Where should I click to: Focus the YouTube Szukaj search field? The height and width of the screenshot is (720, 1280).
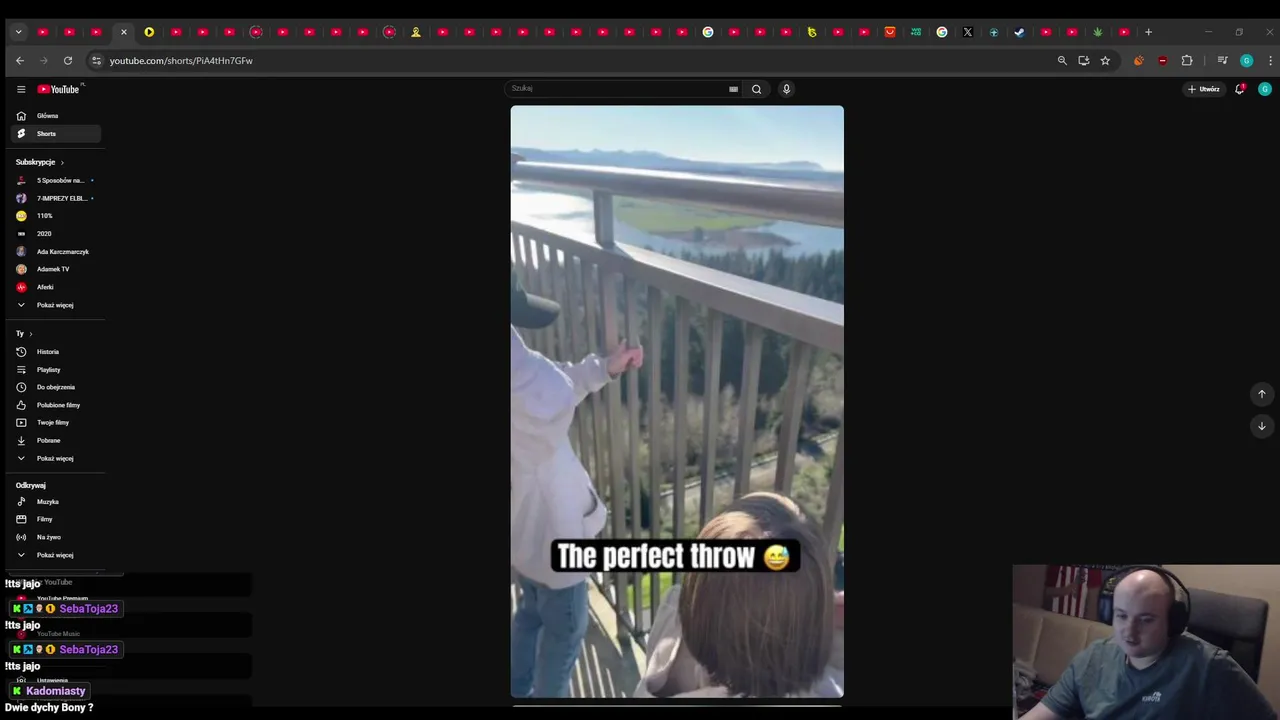click(615, 89)
